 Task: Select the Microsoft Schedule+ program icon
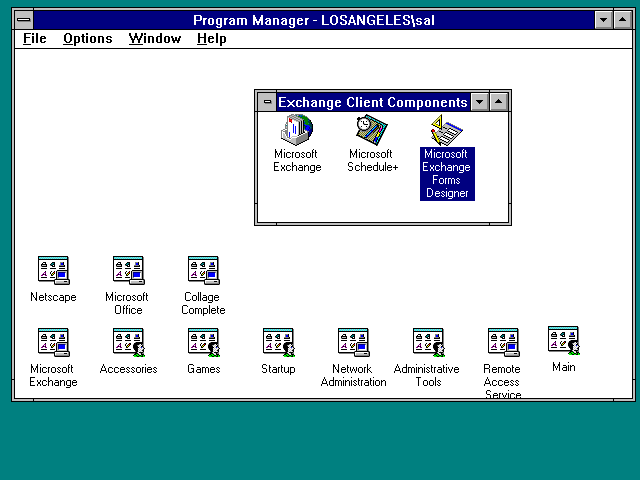(x=371, y=130)
